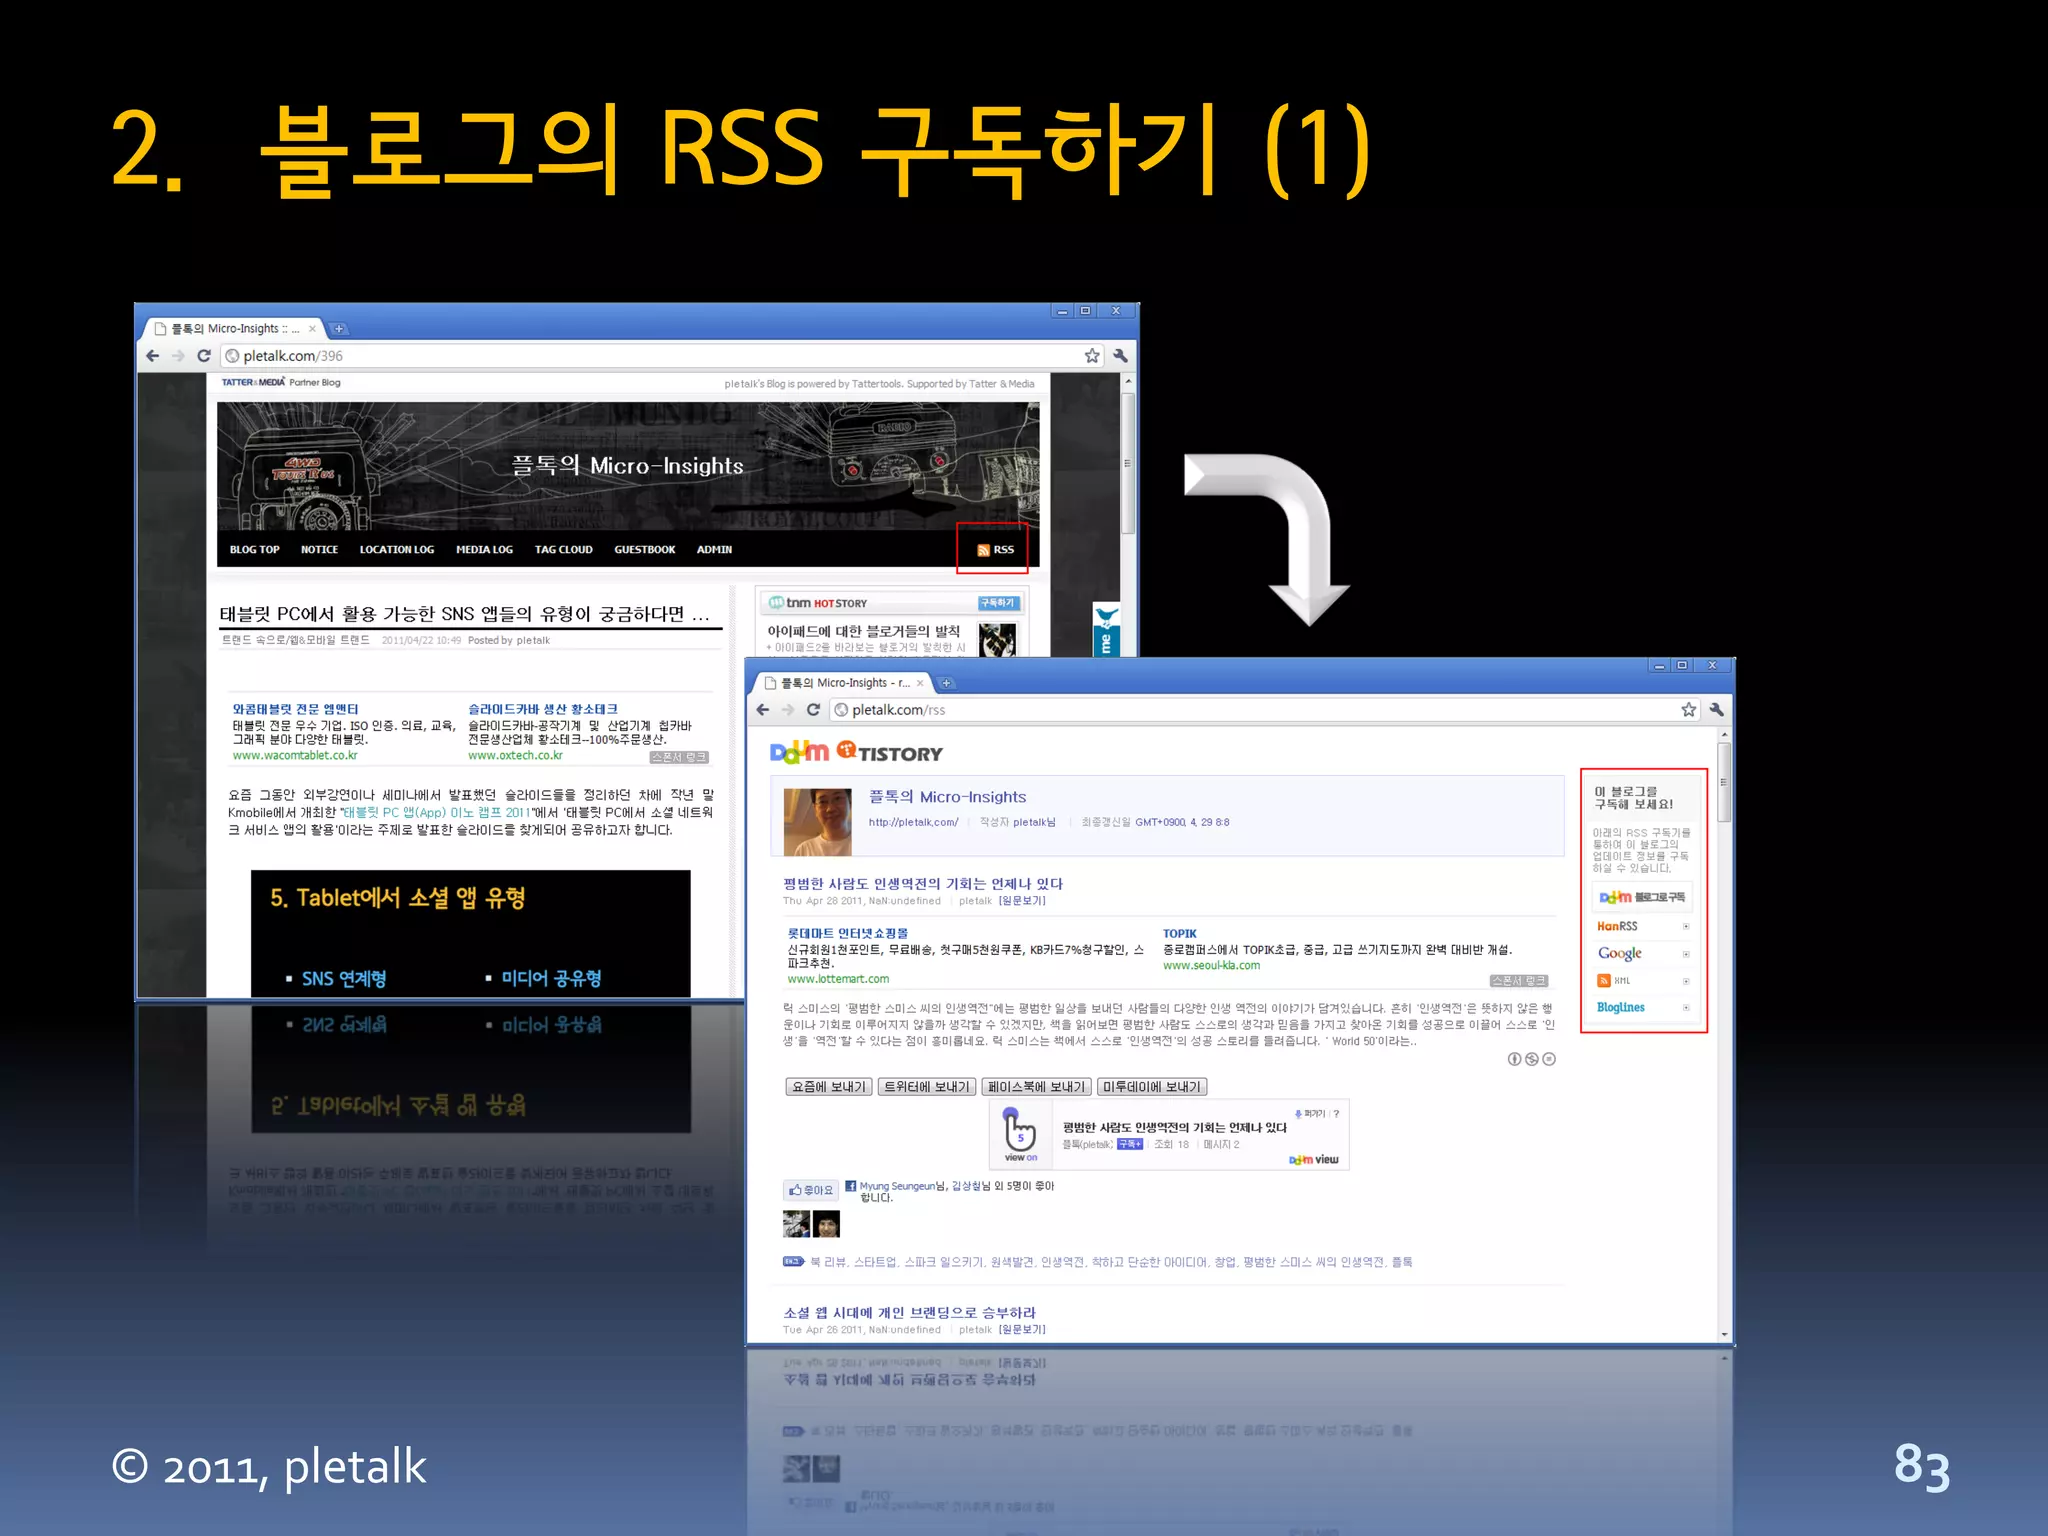Reload the pletalk.com/396 page
The width and height of the screenshot is (2048, 1536).
point(204,356)
